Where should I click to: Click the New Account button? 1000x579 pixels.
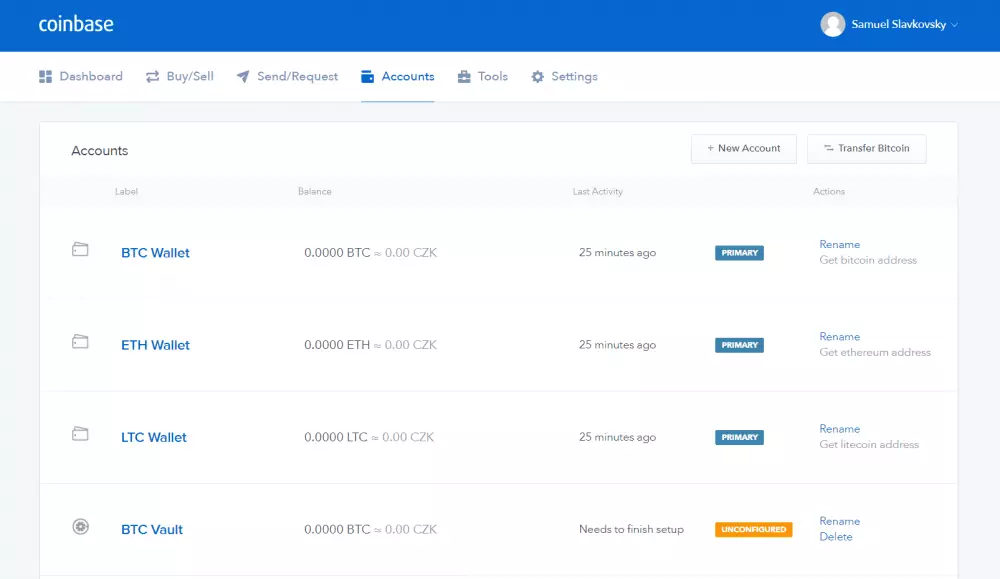pos(743,148)
